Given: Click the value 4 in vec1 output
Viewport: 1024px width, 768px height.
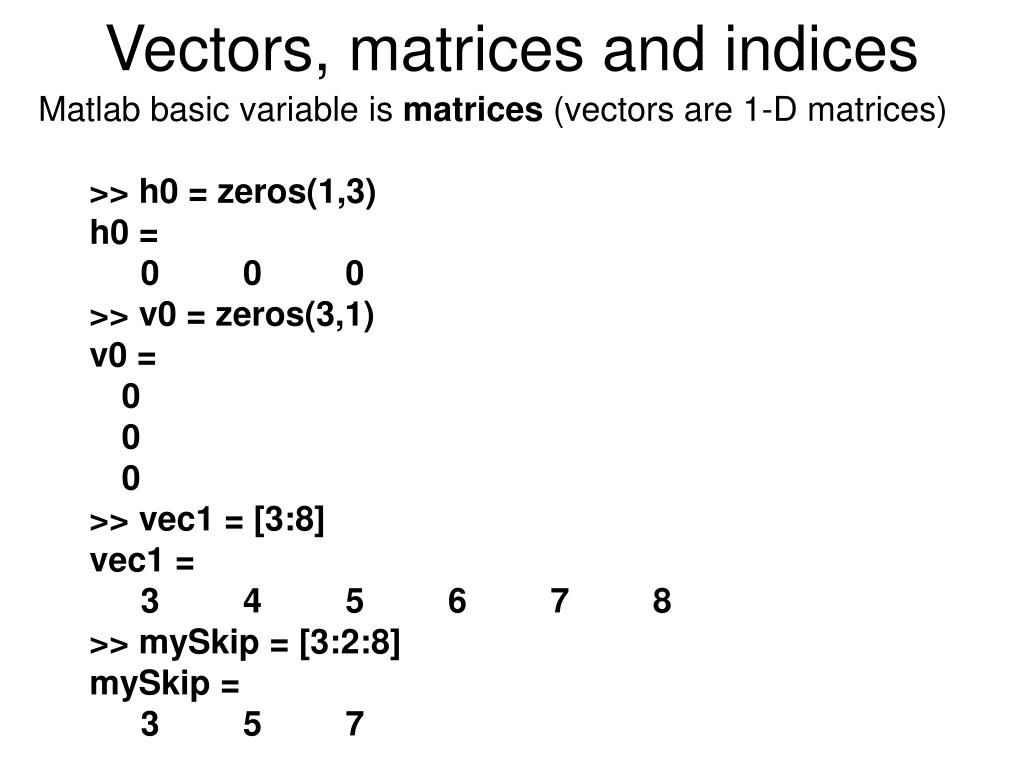Looking at the screenshot, I should (252, 601).
